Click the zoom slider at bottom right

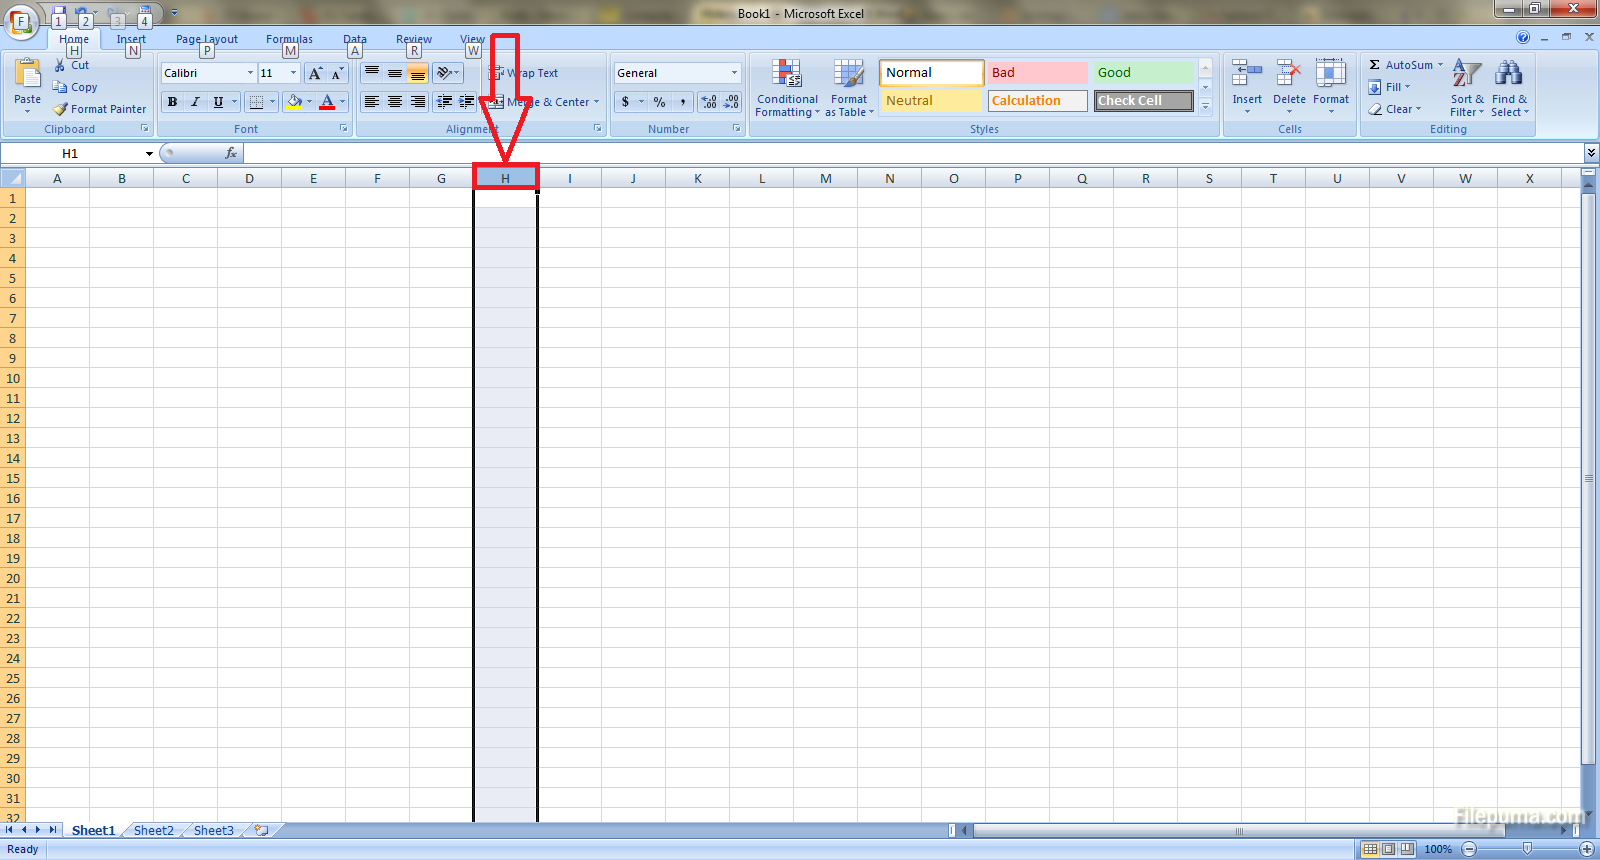(1527, 849)
